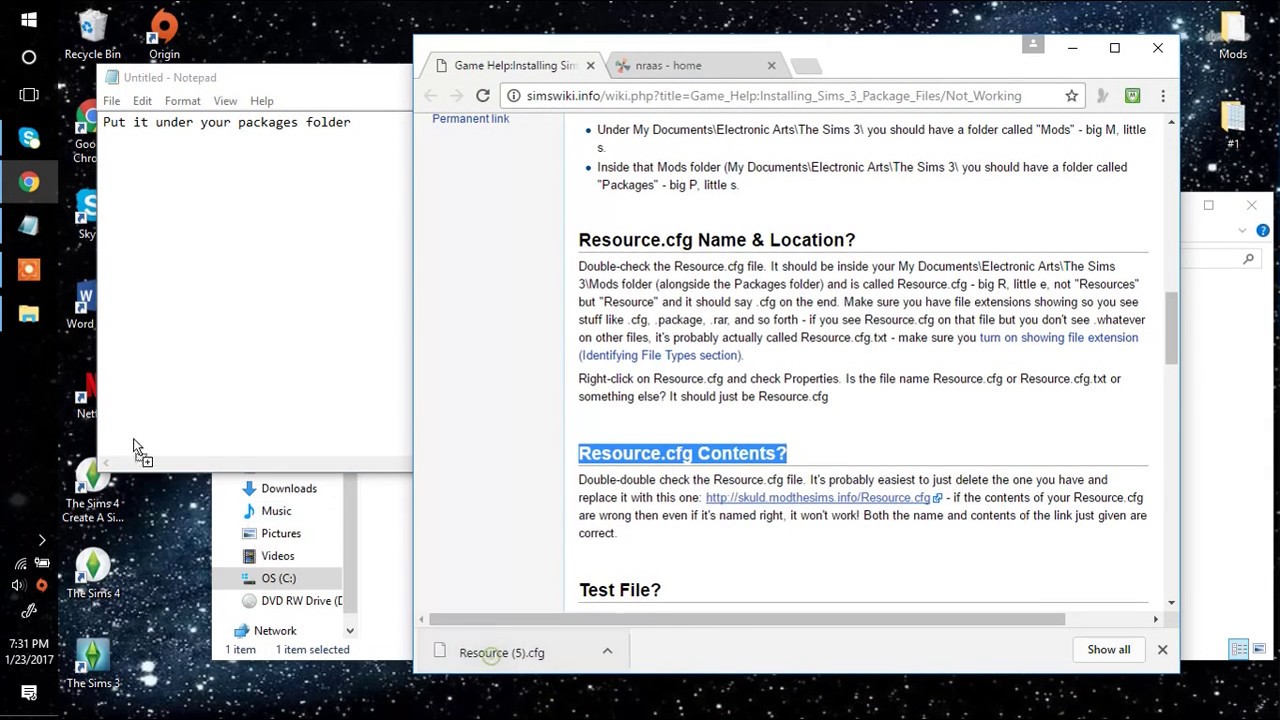
Task: Switch Explorer to large icons view
Action: click(x=1260, y=649)
